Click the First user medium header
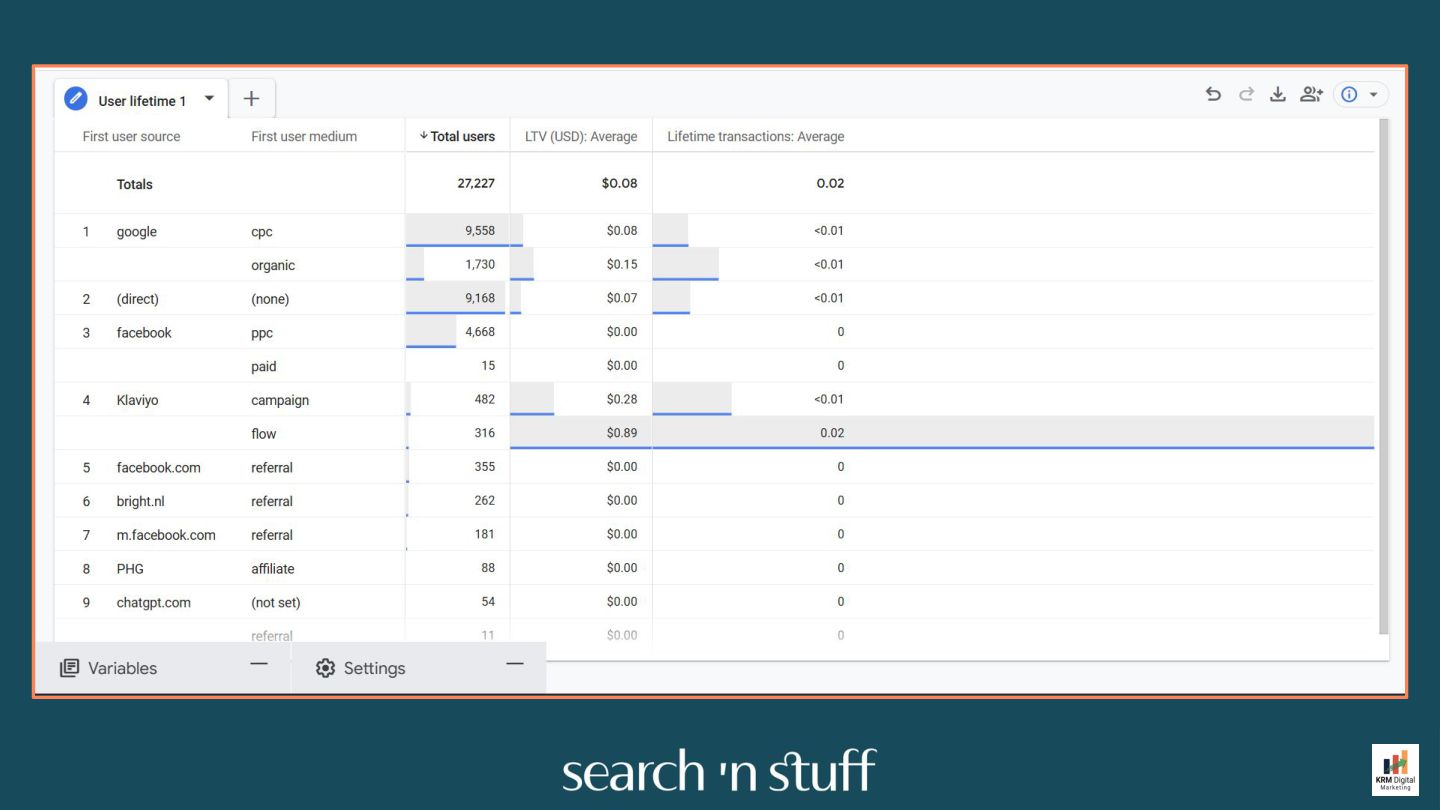 (x=304, y=136)
